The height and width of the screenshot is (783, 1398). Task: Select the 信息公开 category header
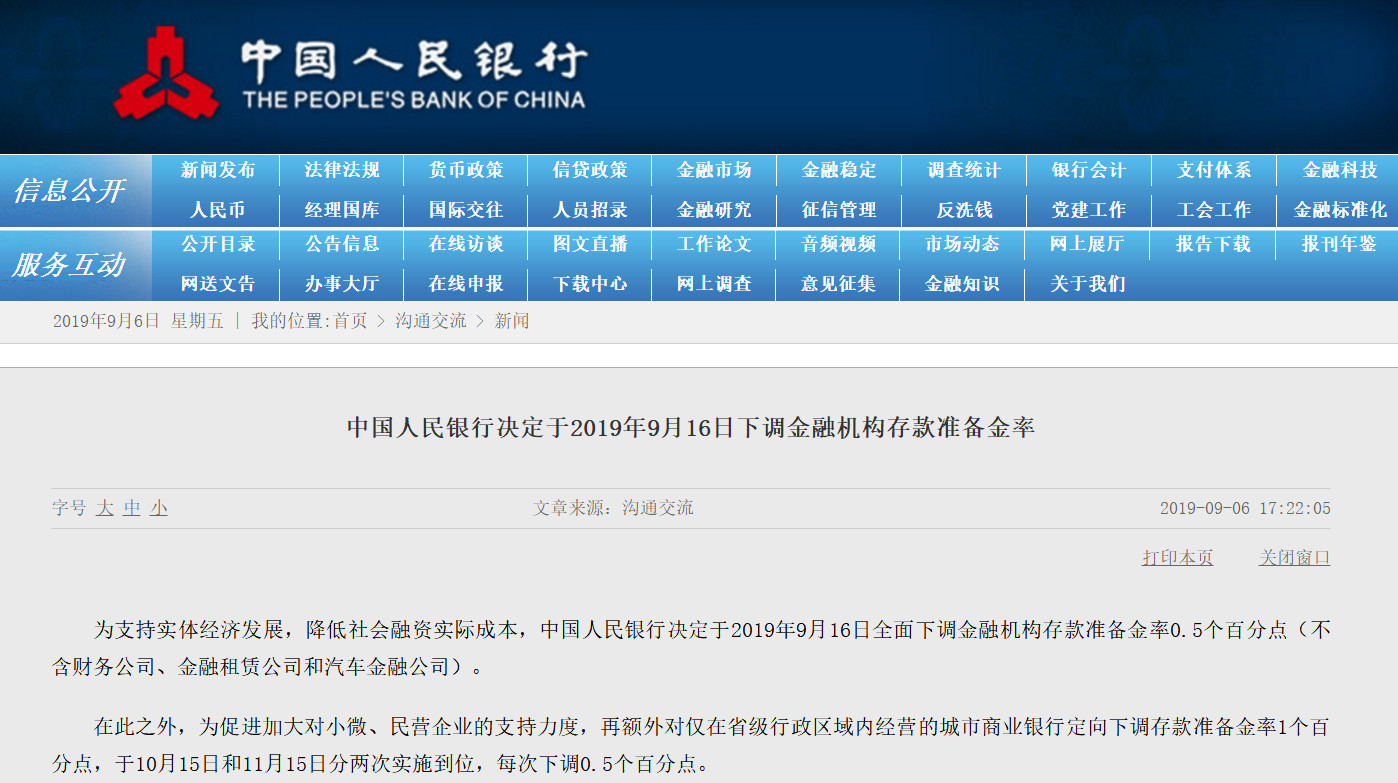(69, 191)
